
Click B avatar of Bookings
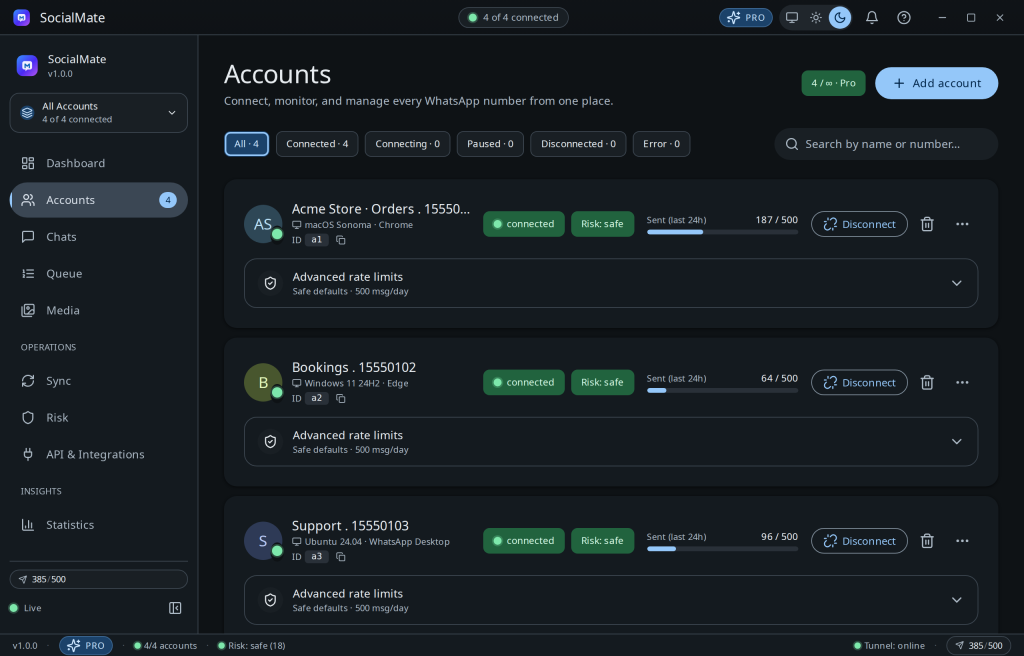[263, 383]
